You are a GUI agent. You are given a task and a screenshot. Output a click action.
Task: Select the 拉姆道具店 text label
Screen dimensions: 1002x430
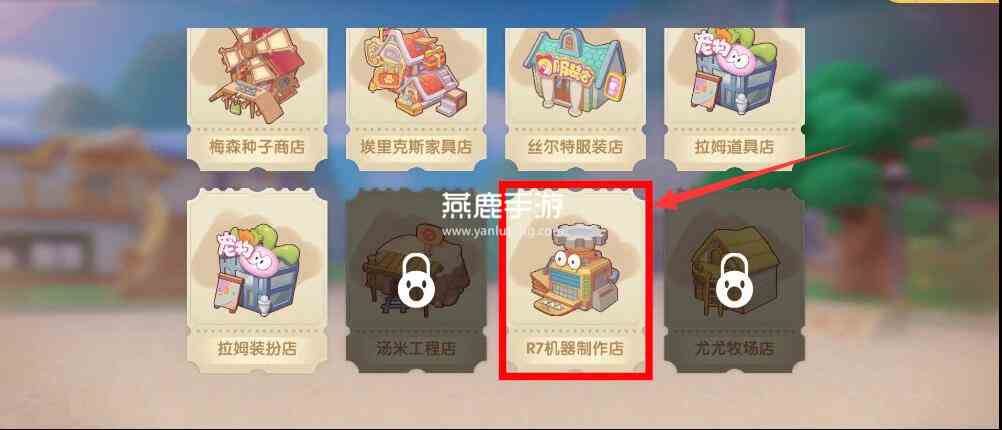[x=734, y=147]
